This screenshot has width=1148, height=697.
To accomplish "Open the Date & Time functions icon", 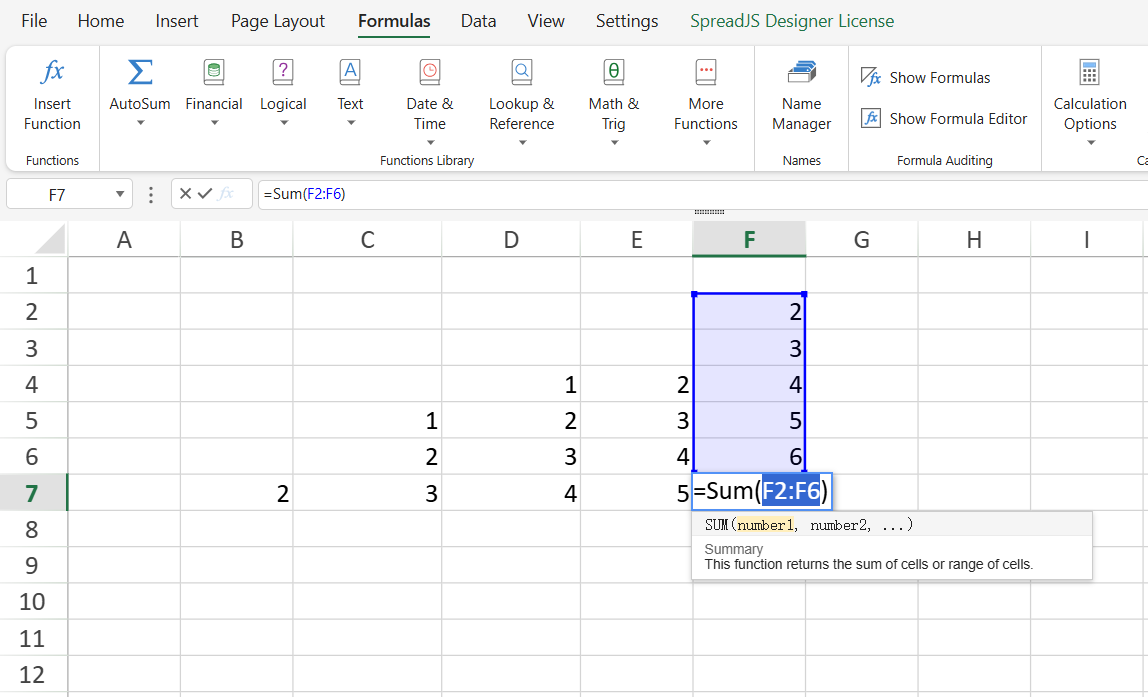I will pos(430,72).
